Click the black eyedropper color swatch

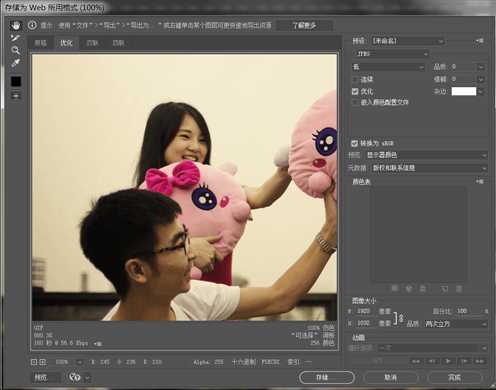click(x=16, y=81)
